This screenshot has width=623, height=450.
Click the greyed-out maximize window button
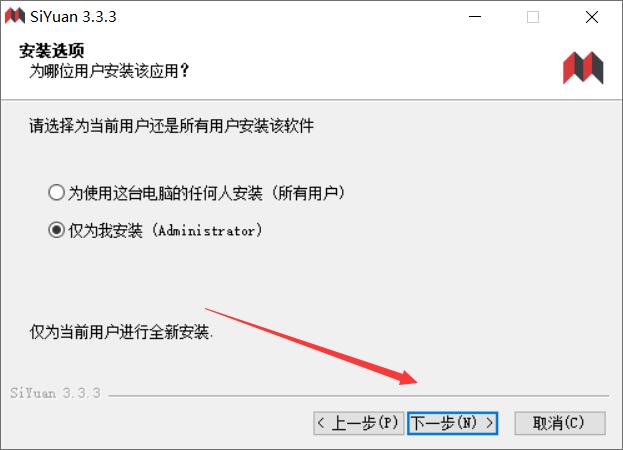coord(533,17)
